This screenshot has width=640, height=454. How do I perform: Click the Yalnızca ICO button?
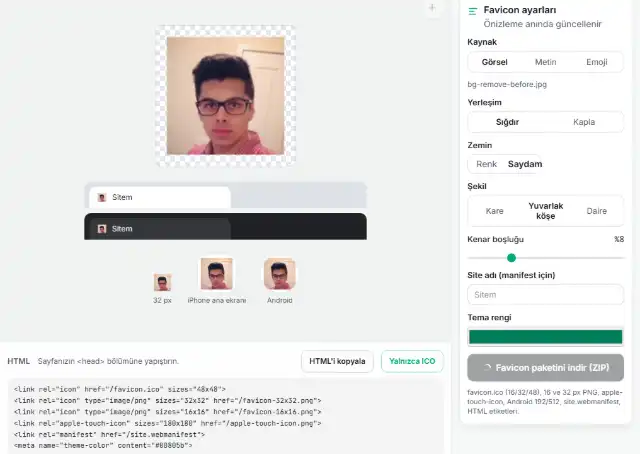coord(412,361)
